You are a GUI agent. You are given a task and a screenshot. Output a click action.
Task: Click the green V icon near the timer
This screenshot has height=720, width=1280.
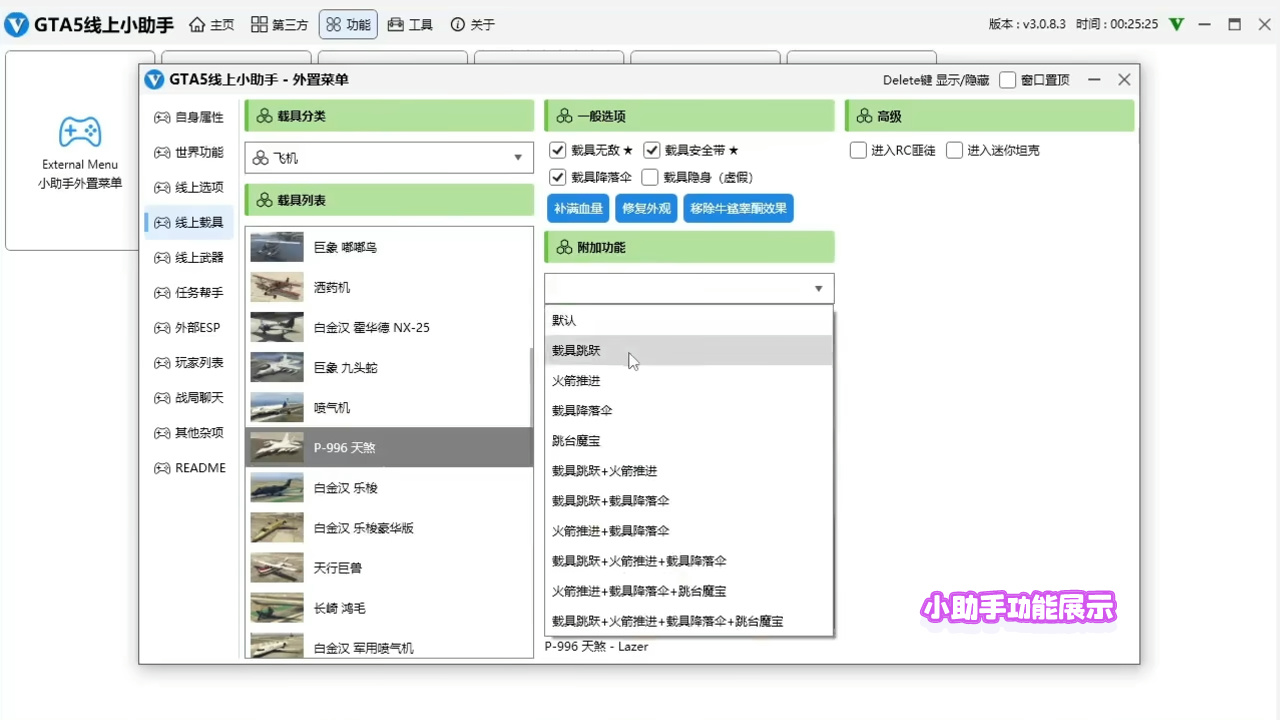[x=1177, y=24]
